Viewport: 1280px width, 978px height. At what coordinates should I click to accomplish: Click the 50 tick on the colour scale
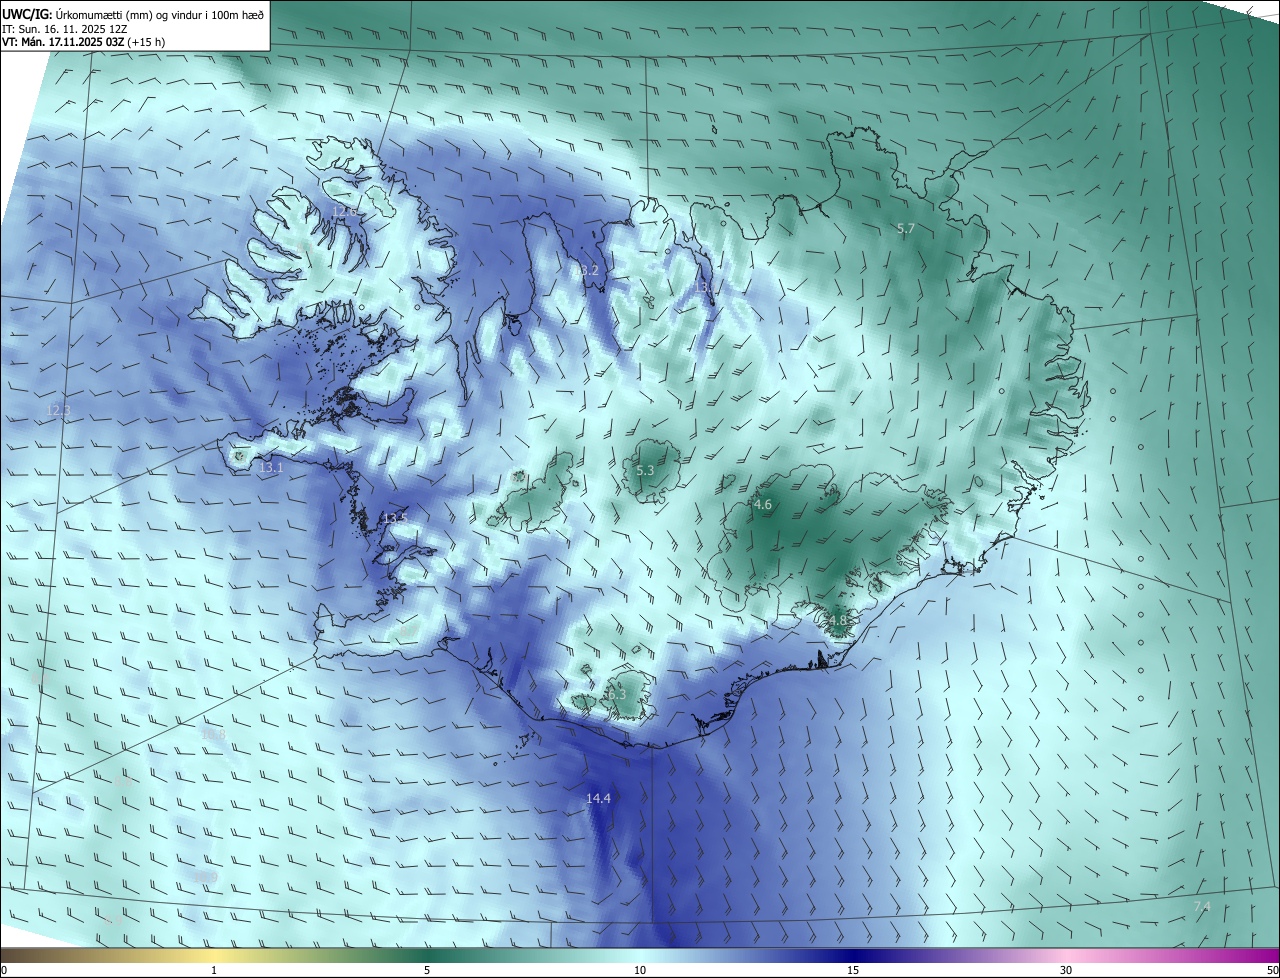(1272, 970)
